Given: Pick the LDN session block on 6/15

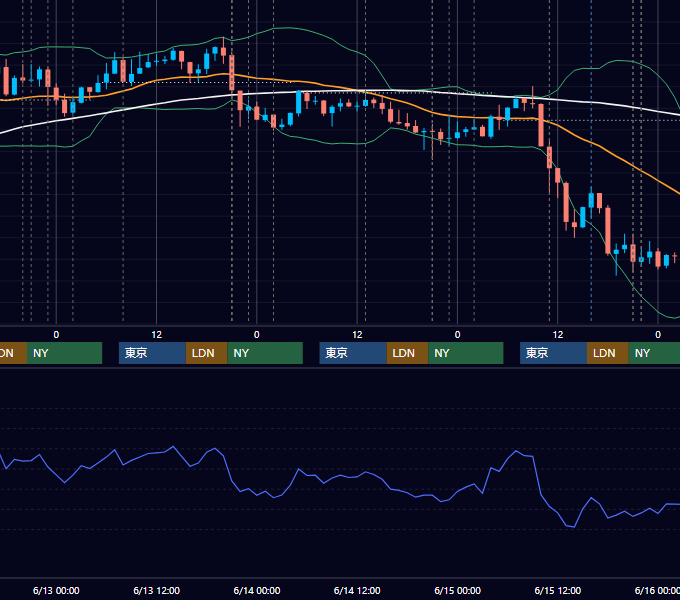Looking at the screenshot, I should pos(608,353).
